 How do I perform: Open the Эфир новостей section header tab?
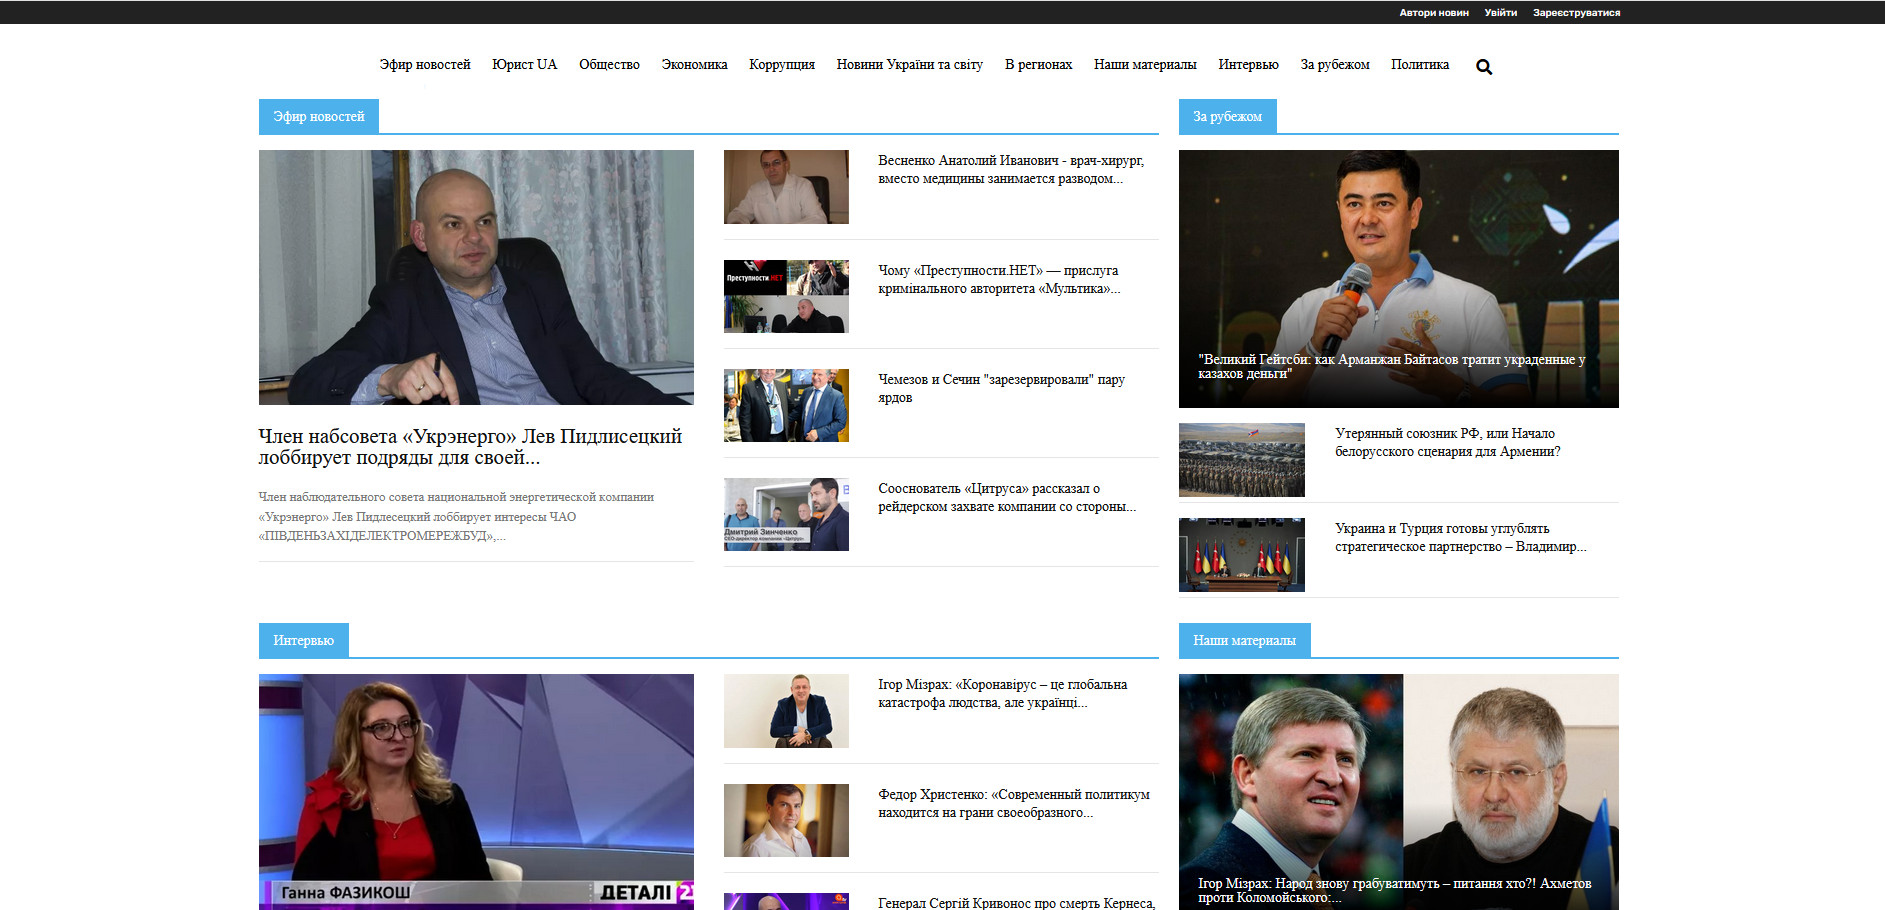click(x=318, y=117)
